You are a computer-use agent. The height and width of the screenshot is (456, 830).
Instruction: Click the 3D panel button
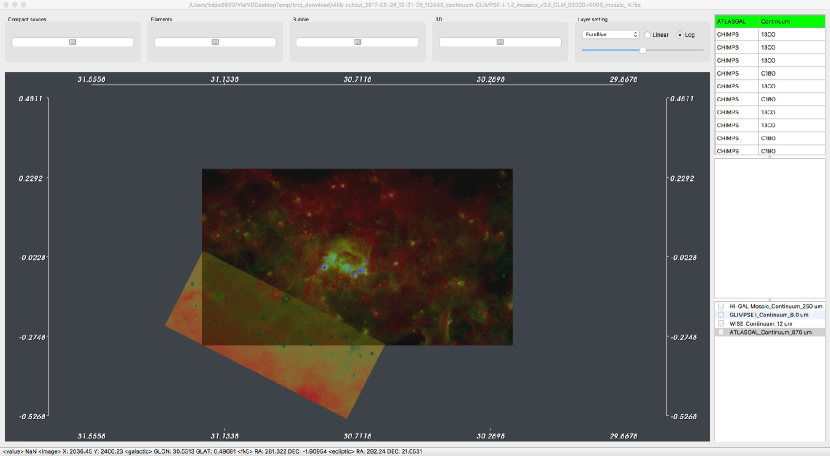(x=500, y=42)
